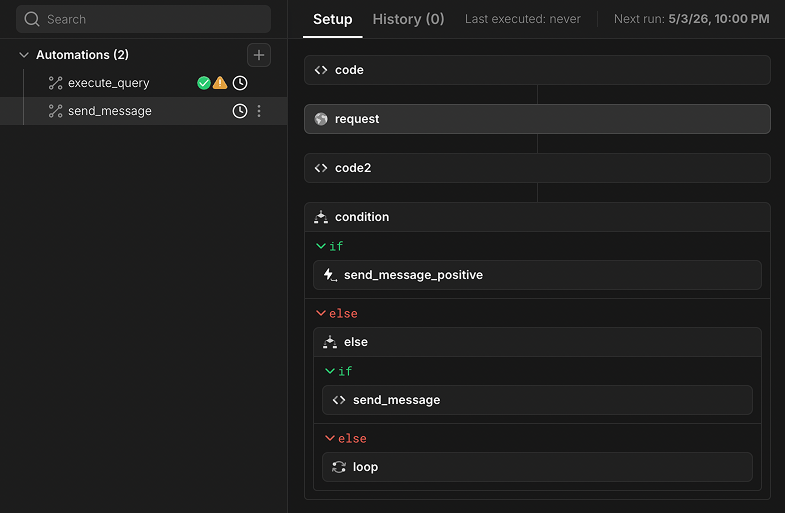Open the code step block

coord(537,70)
